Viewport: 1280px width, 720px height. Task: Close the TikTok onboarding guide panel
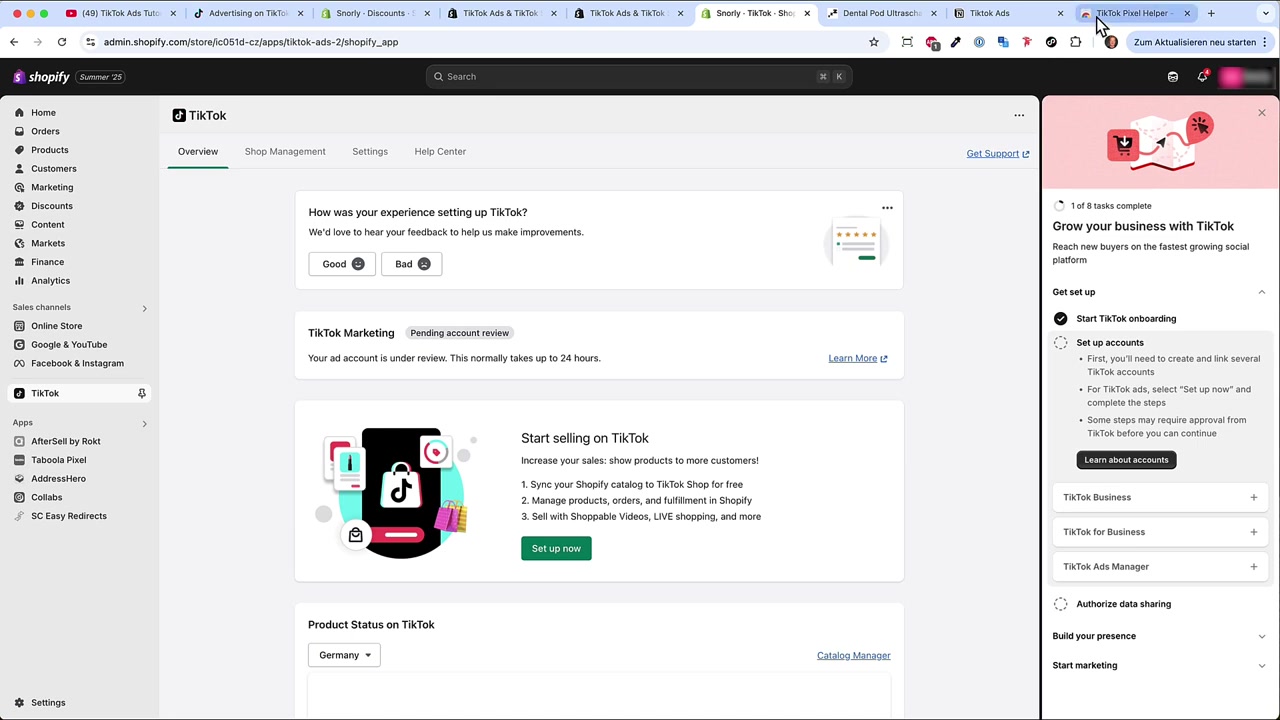coord(1261,113)
